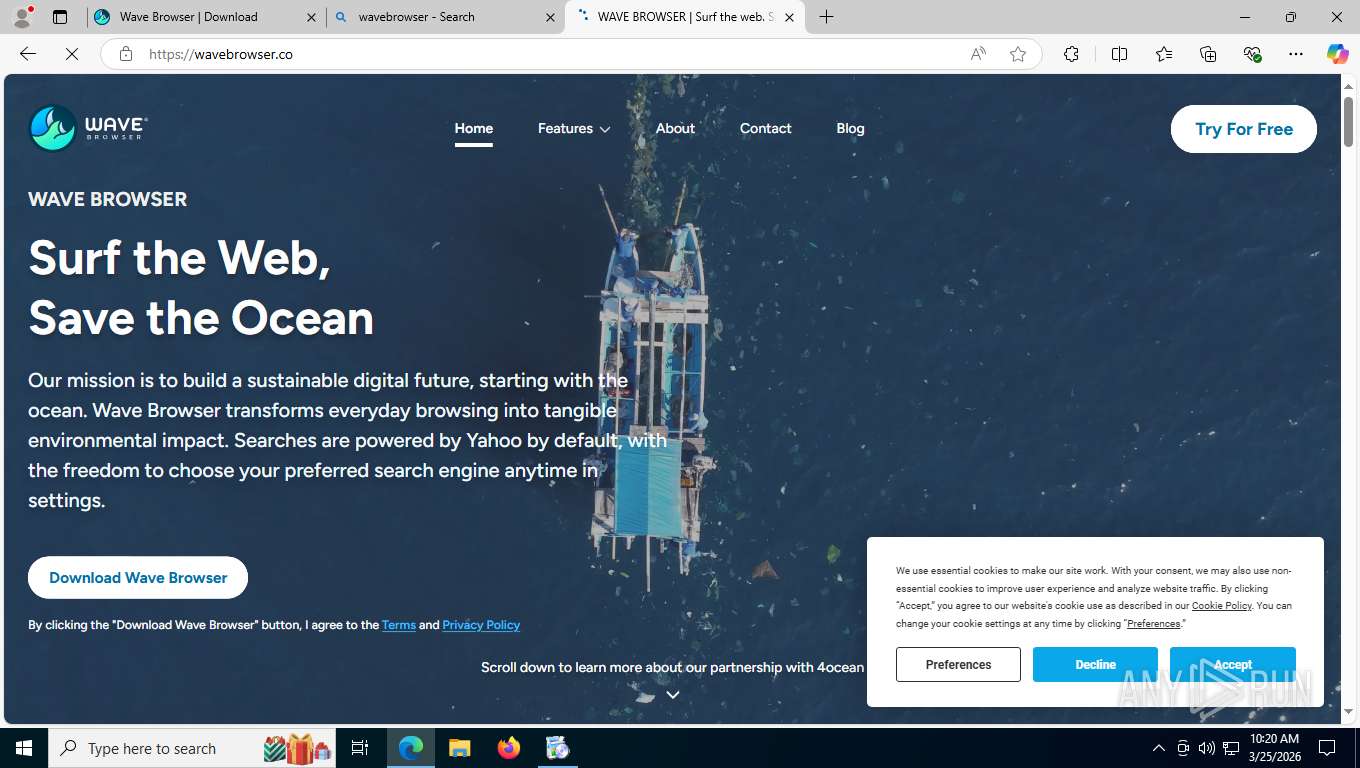Open the Favorites list icon

coord(1164,54)
